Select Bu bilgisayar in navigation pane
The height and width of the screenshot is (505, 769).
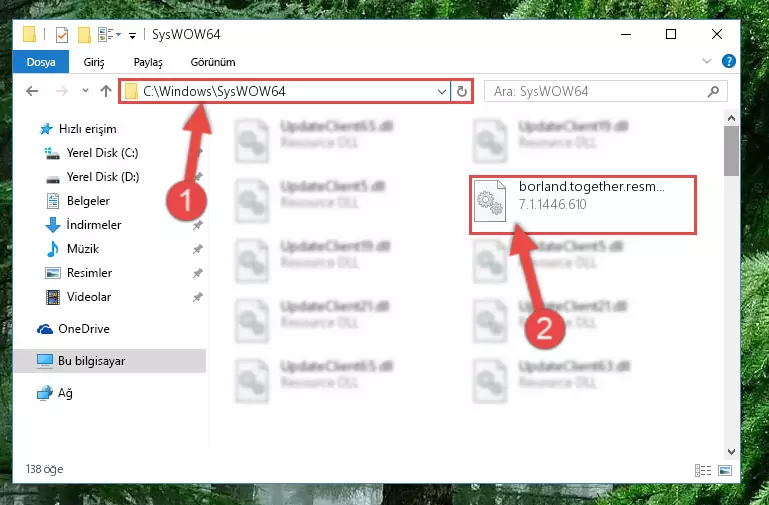coord(109,361)
